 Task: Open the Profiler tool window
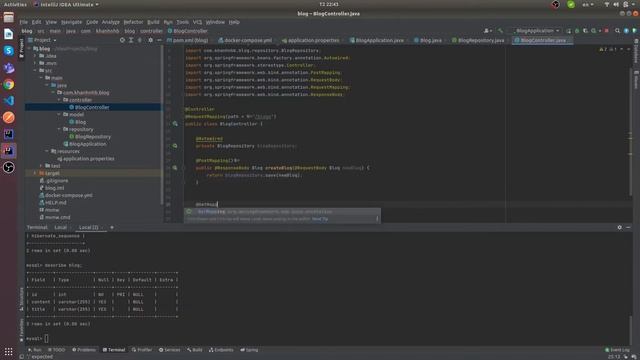[x=142, y=350]
